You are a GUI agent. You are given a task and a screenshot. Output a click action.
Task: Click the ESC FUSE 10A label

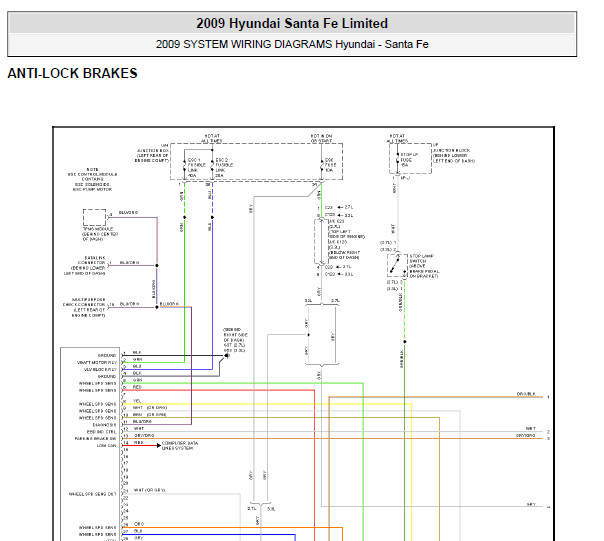[x=331, y=165]
